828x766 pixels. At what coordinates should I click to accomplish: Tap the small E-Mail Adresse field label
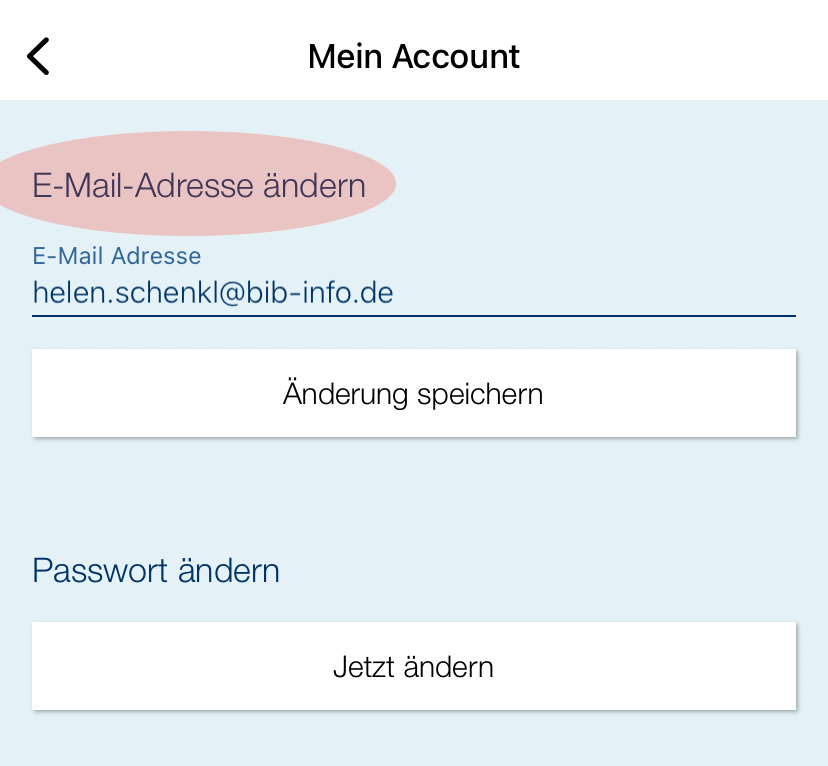pyautogui.click(x=117, y=256)
